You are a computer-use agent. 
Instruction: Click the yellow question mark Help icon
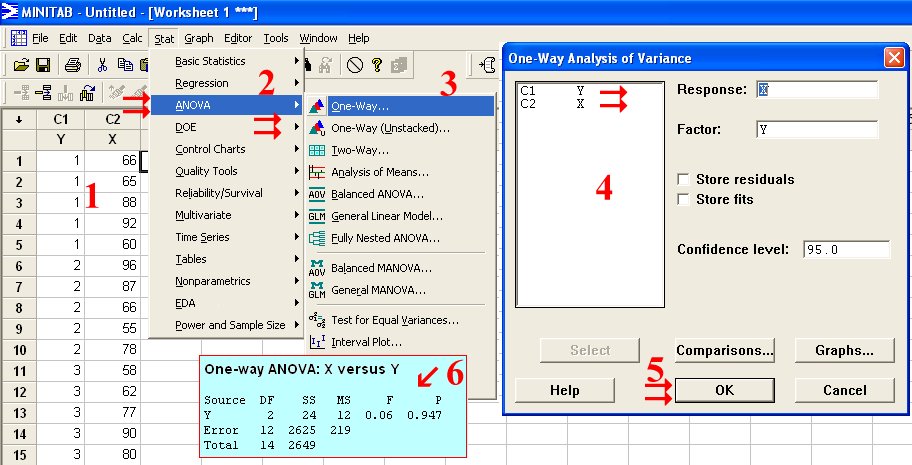377,65
